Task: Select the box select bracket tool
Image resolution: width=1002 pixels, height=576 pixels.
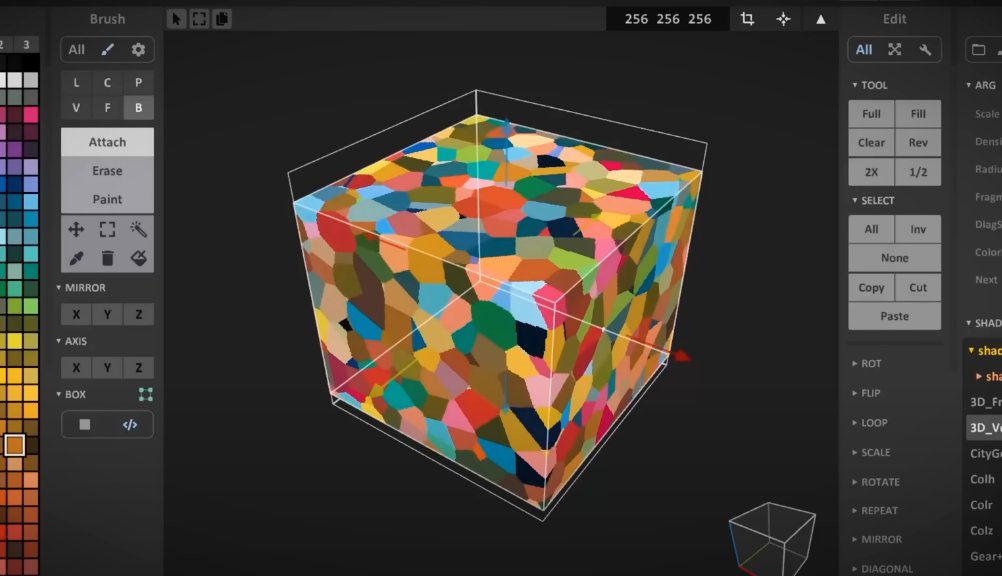Action: (x=107, y=230)
